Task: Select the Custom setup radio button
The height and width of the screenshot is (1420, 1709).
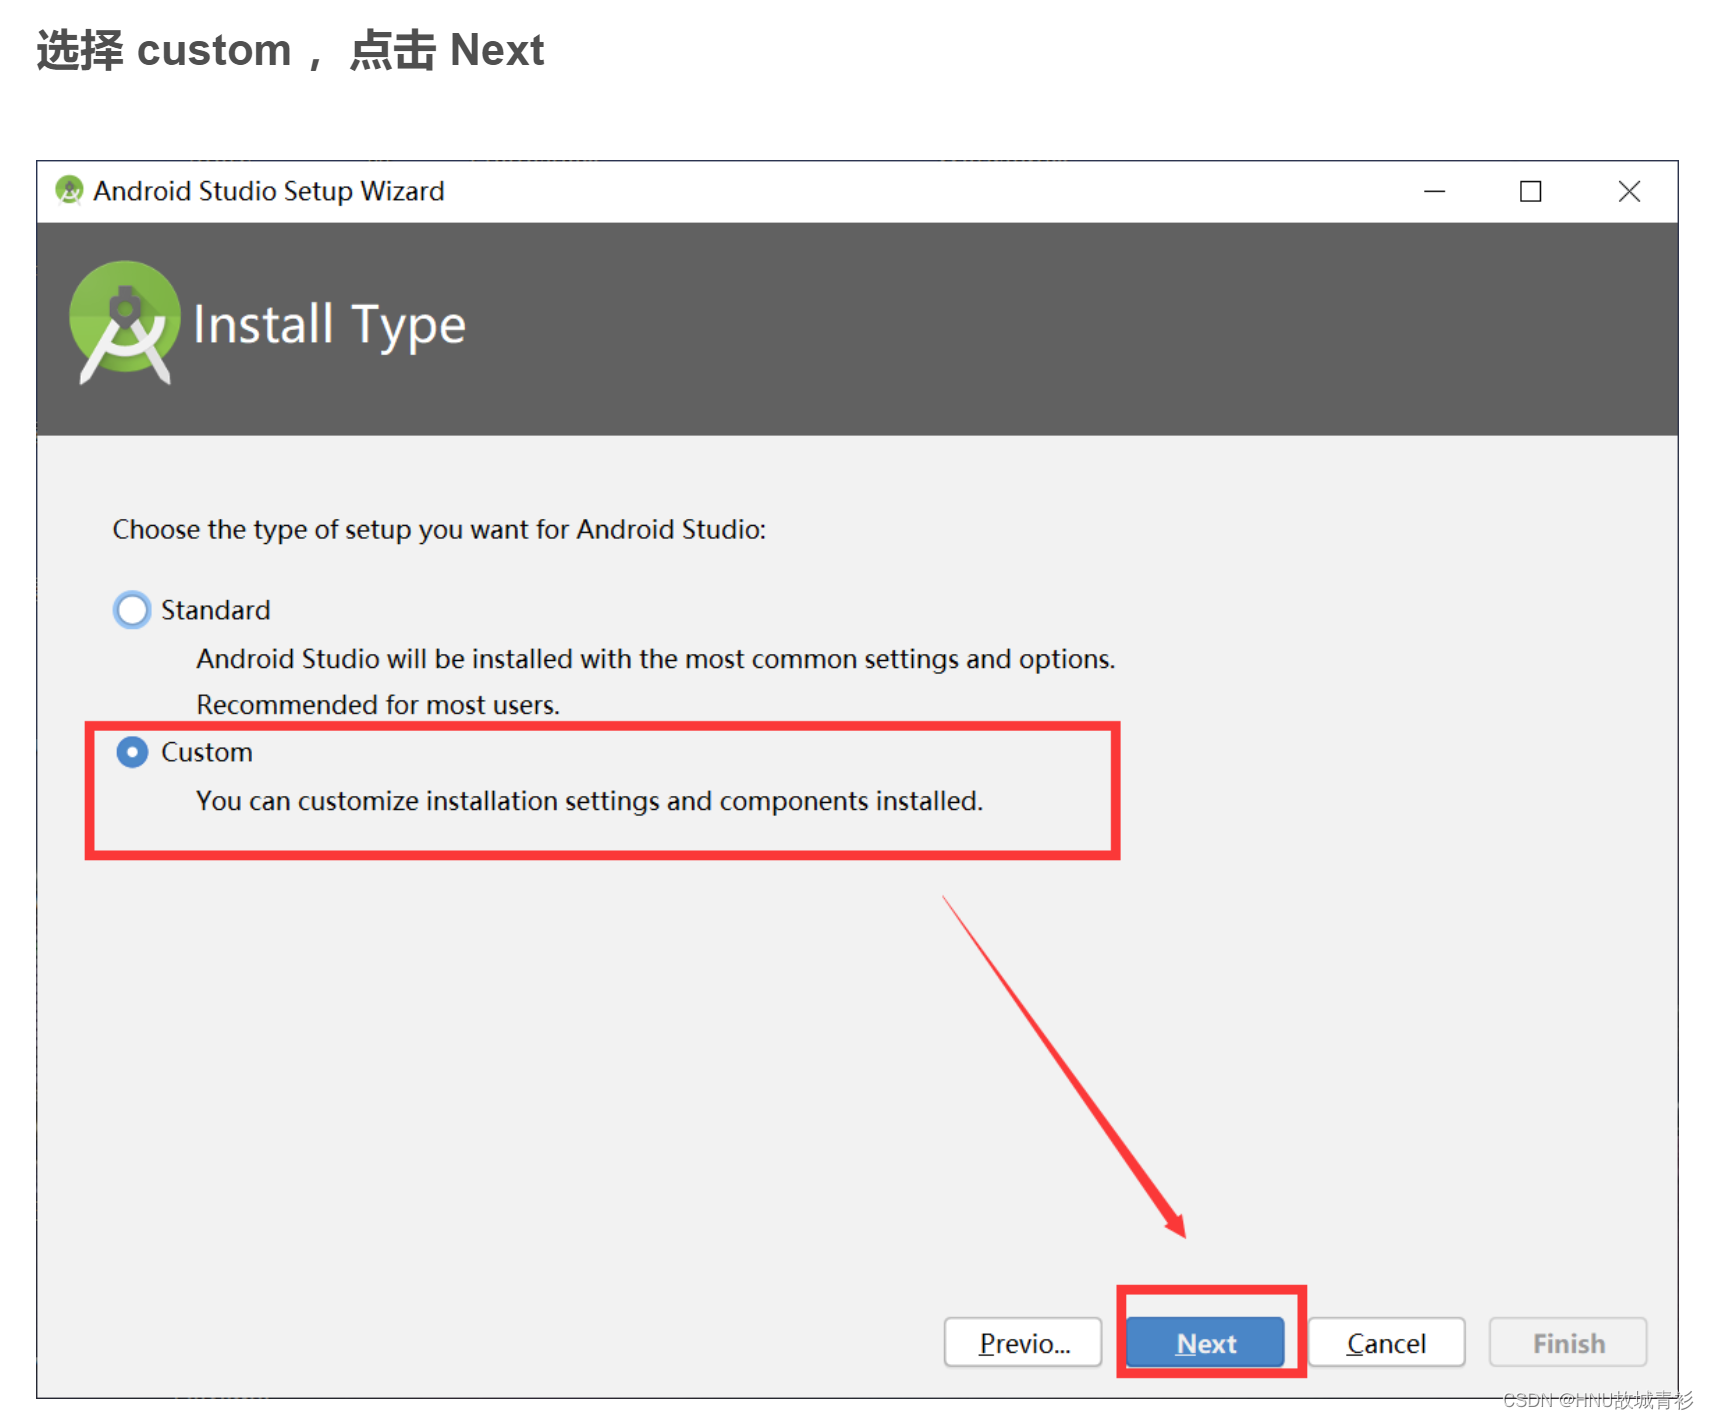Action: click(x=132, y=752)
